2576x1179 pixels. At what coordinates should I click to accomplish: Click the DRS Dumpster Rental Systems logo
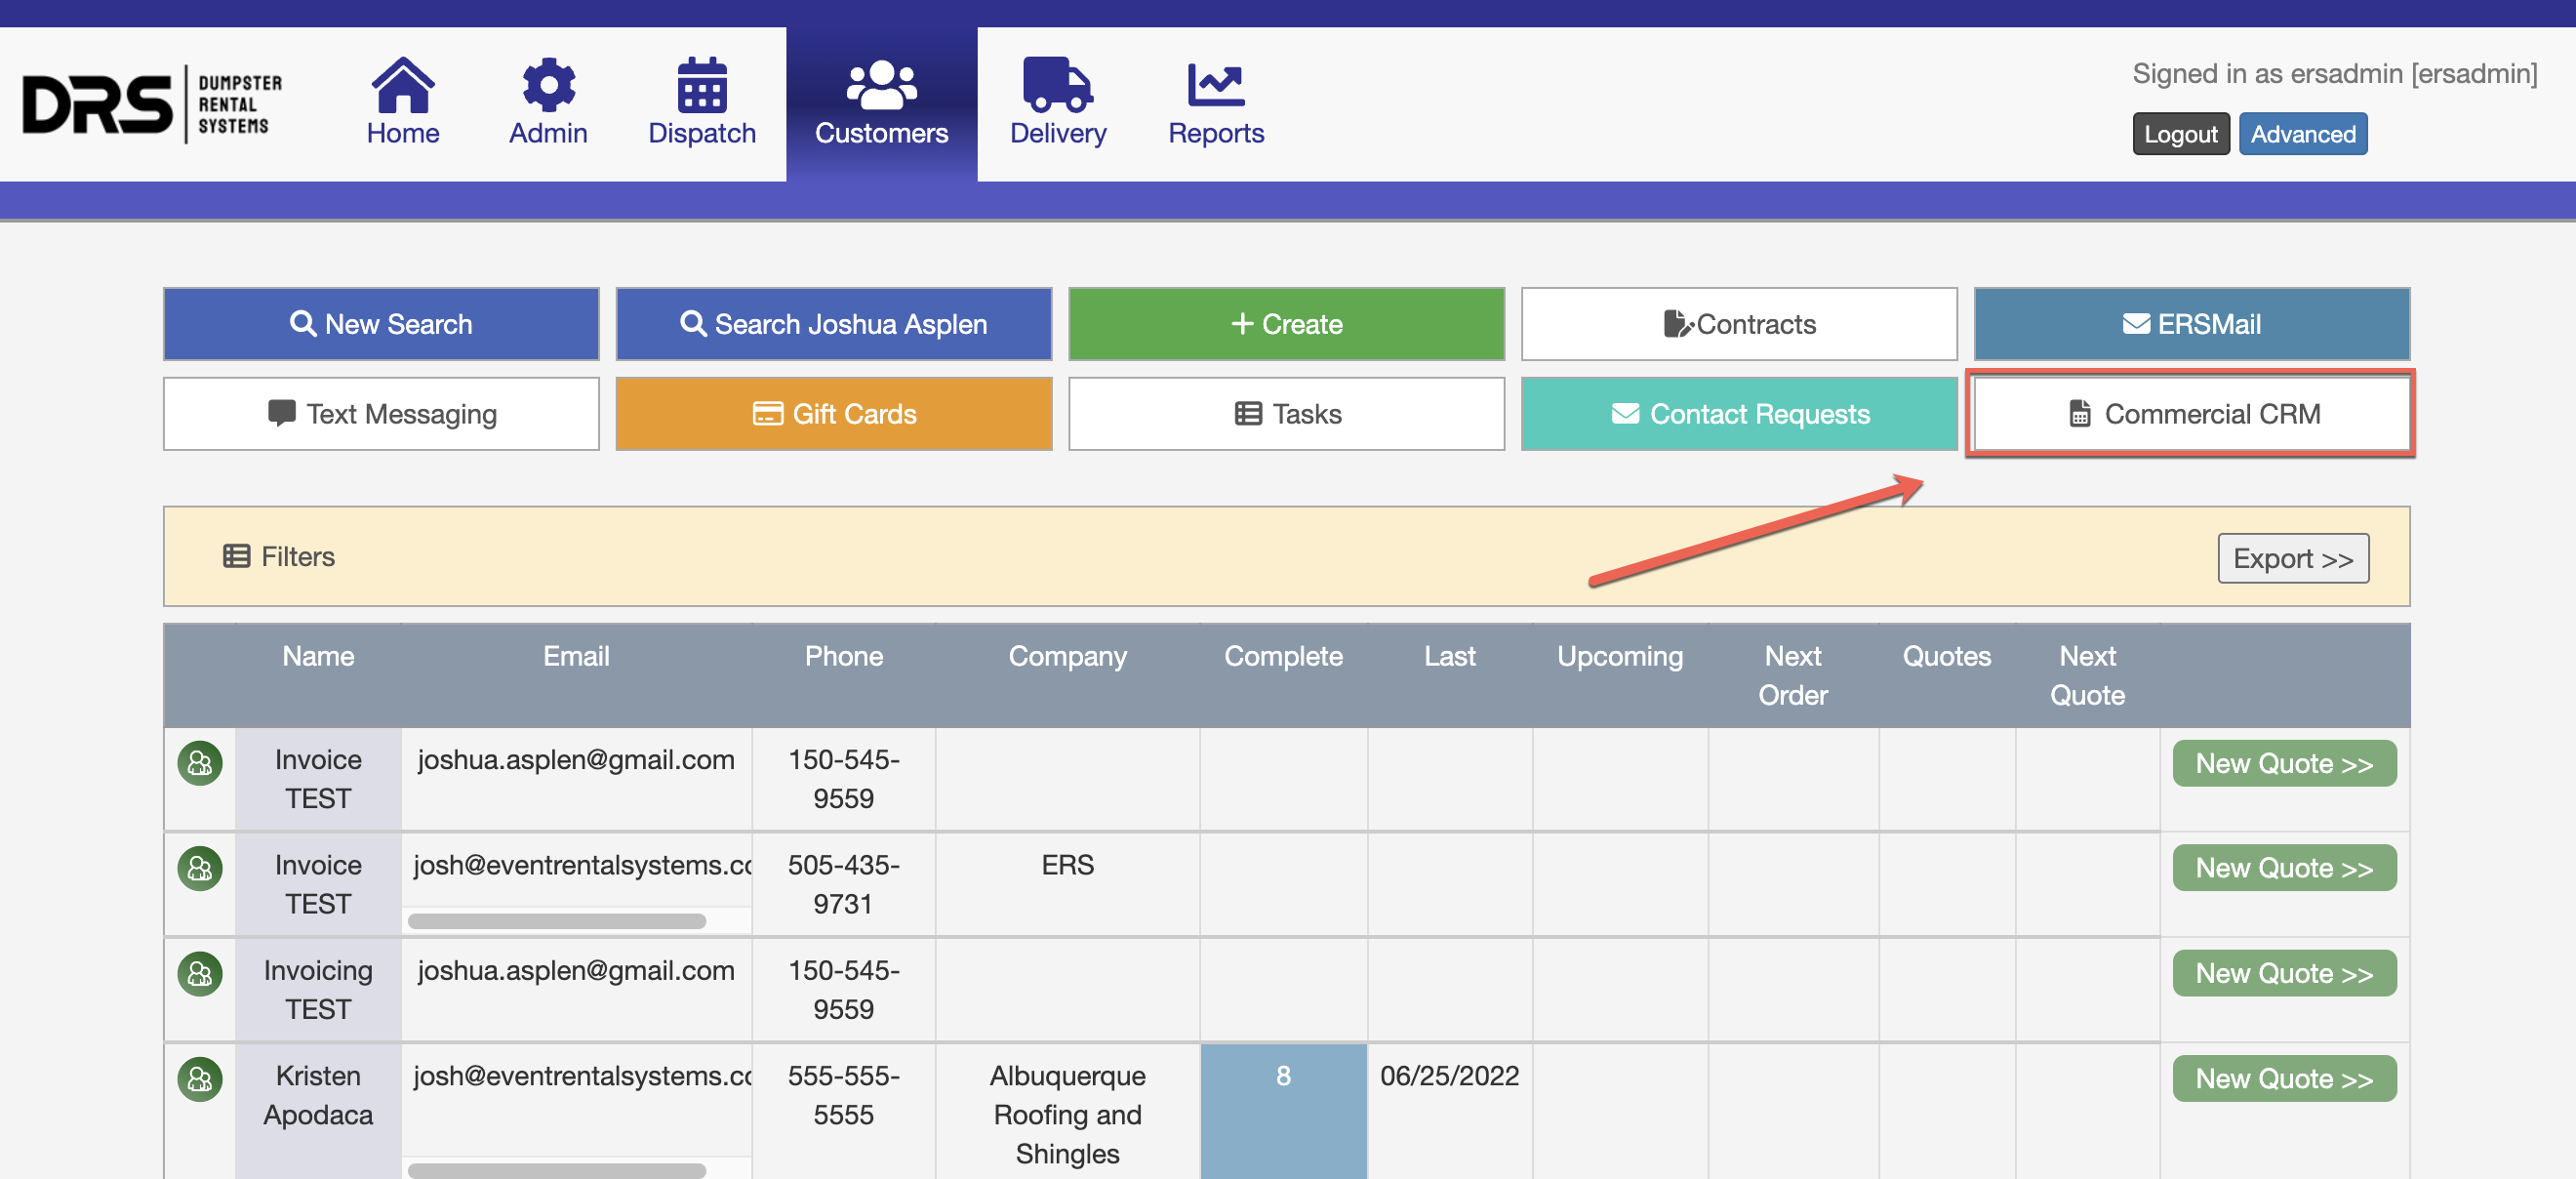[153, 104]
